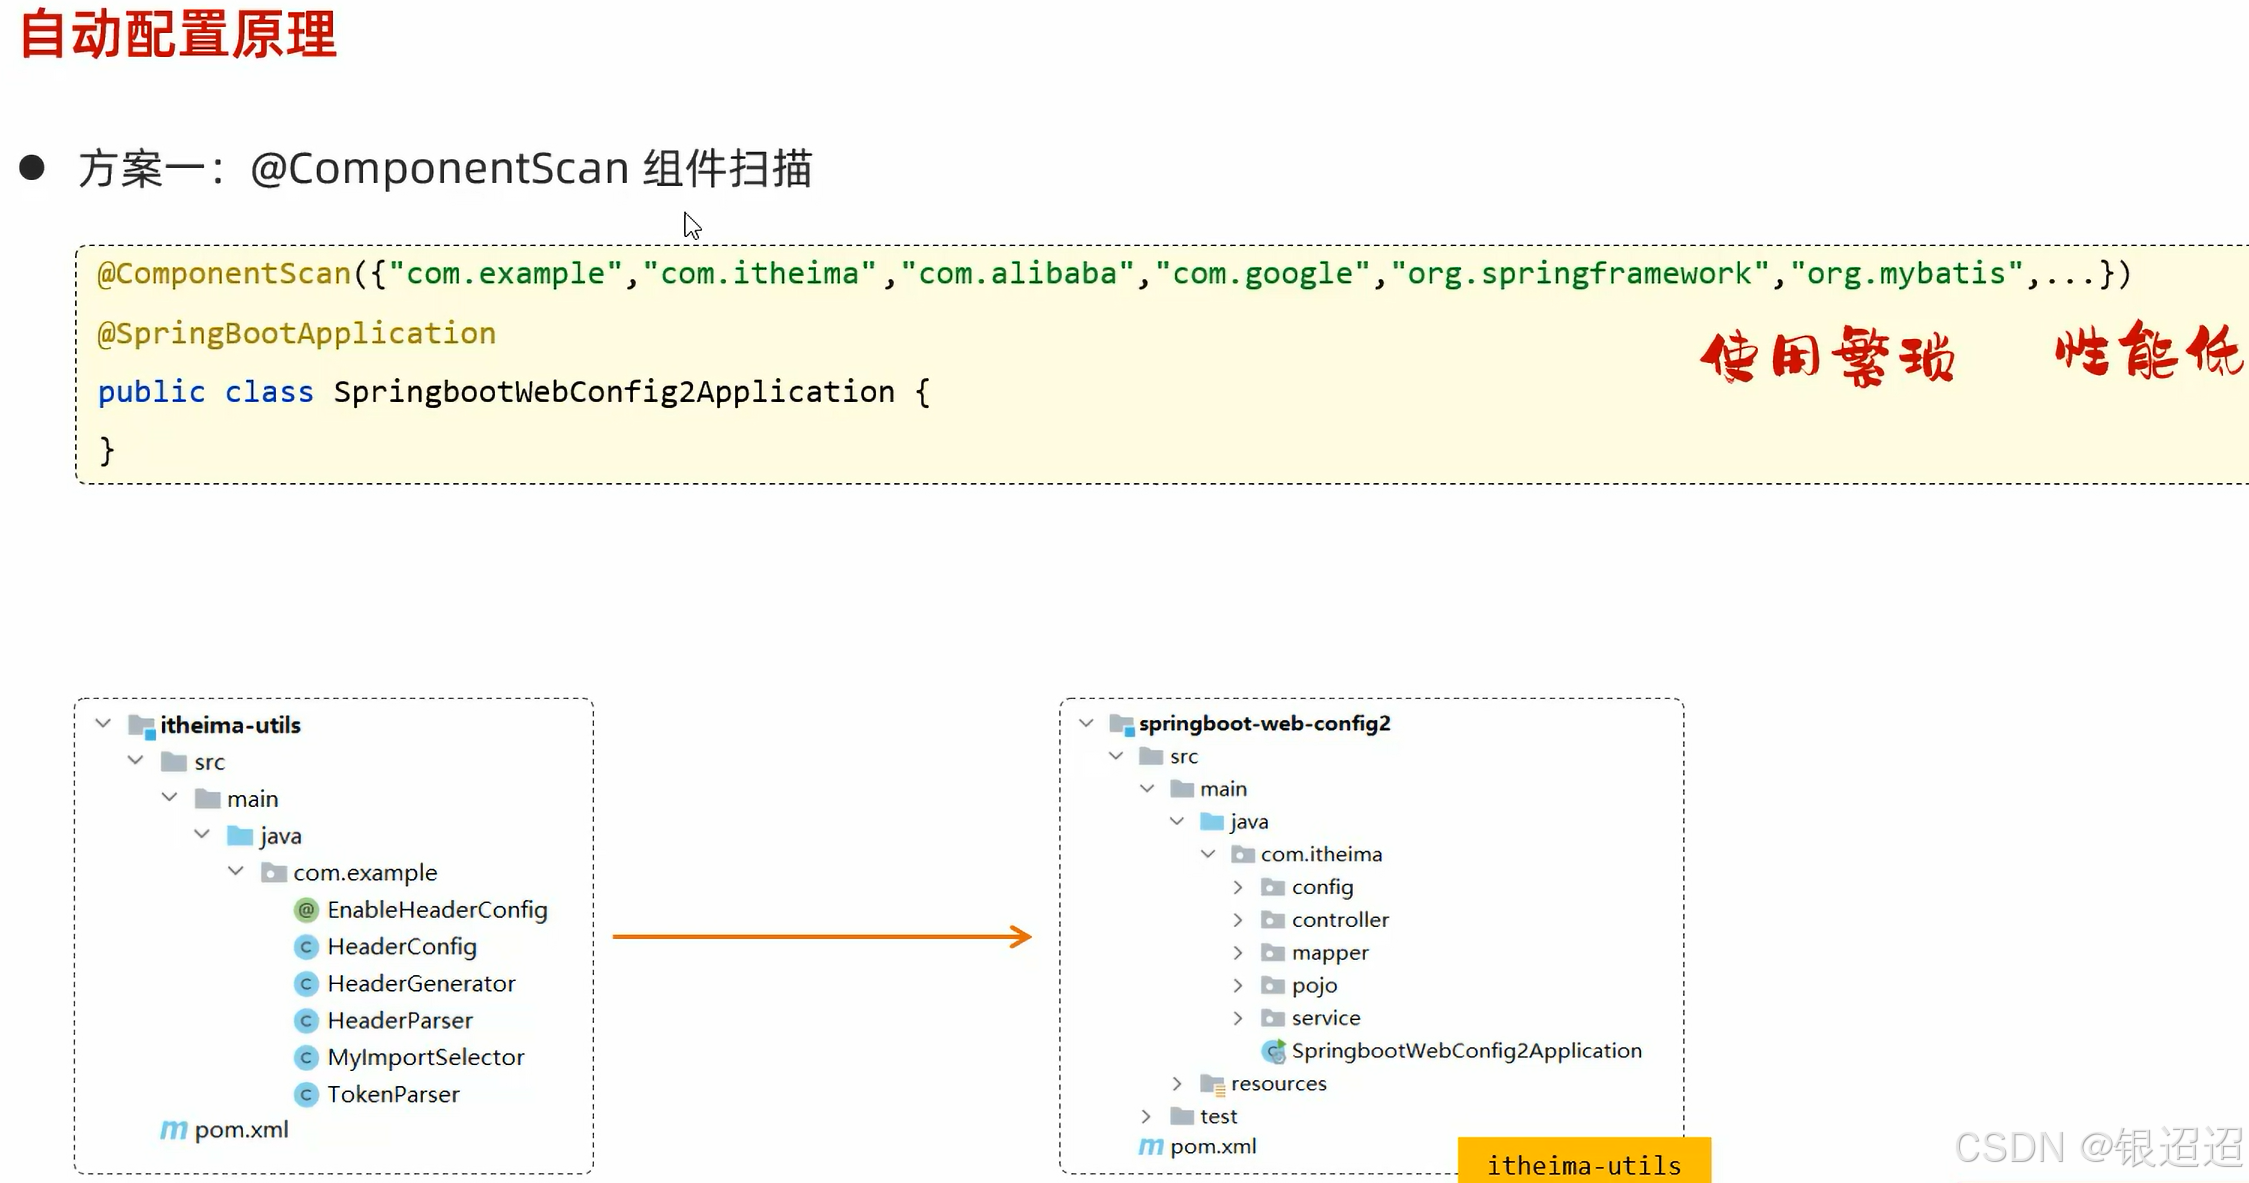Click the com.itheima package icon

click(1242, 854)
